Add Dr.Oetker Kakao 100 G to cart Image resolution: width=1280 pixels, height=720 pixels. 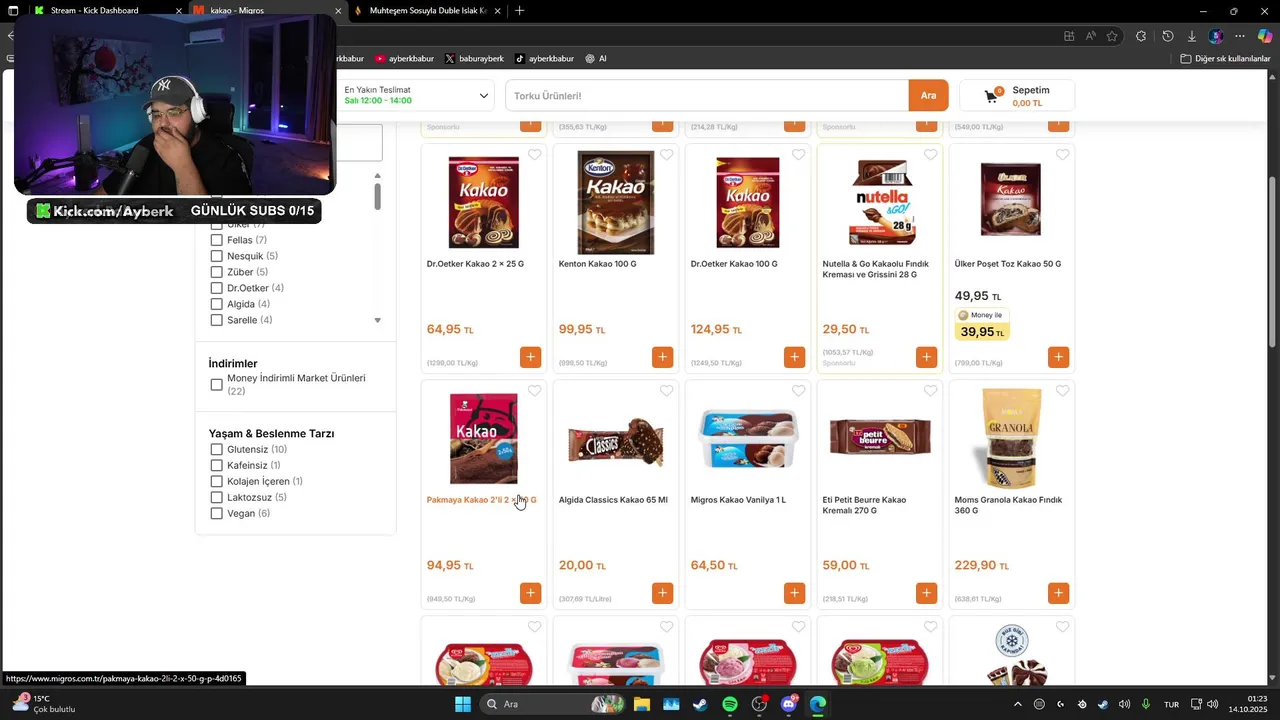pyautogui.click(x=794, y=357)
